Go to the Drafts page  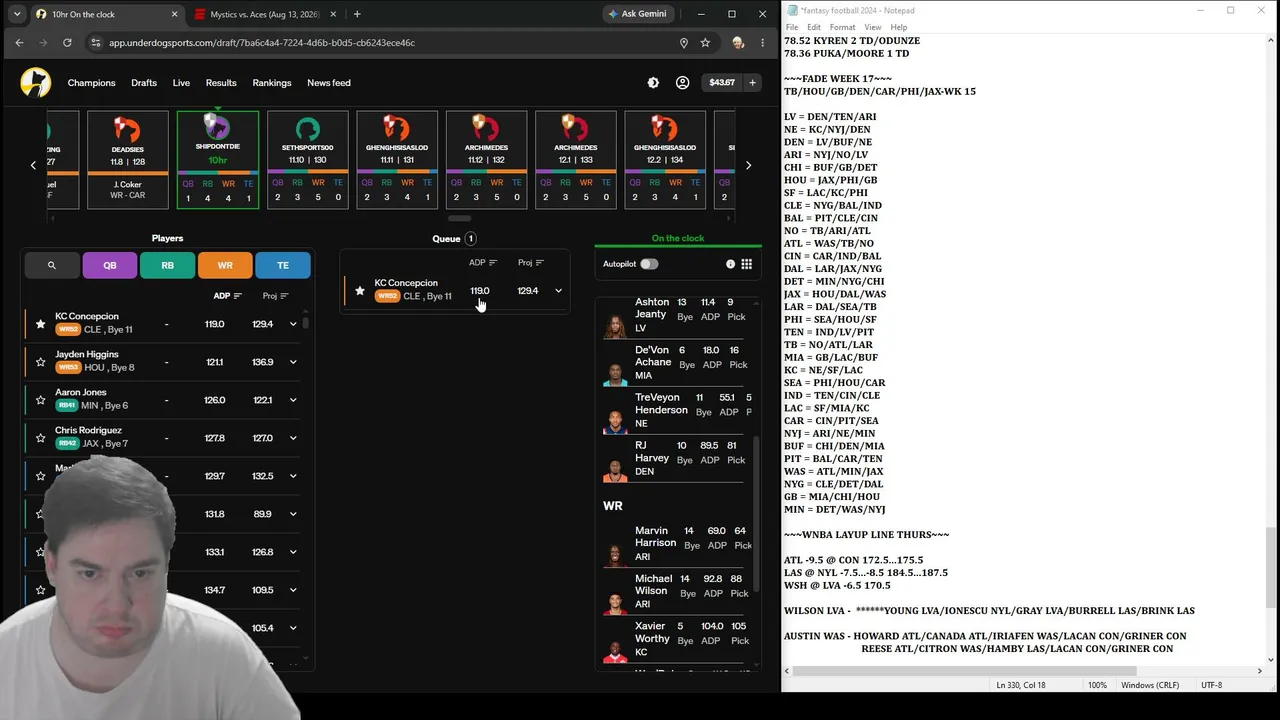coord(144,83)
